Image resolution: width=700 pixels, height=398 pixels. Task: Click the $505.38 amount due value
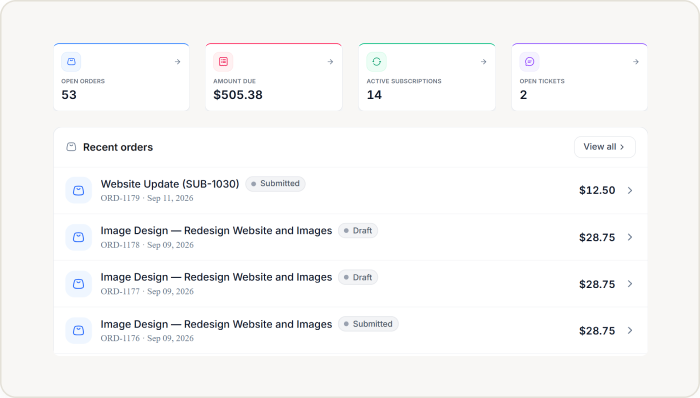pyautogui.click(x=238, y=95)
